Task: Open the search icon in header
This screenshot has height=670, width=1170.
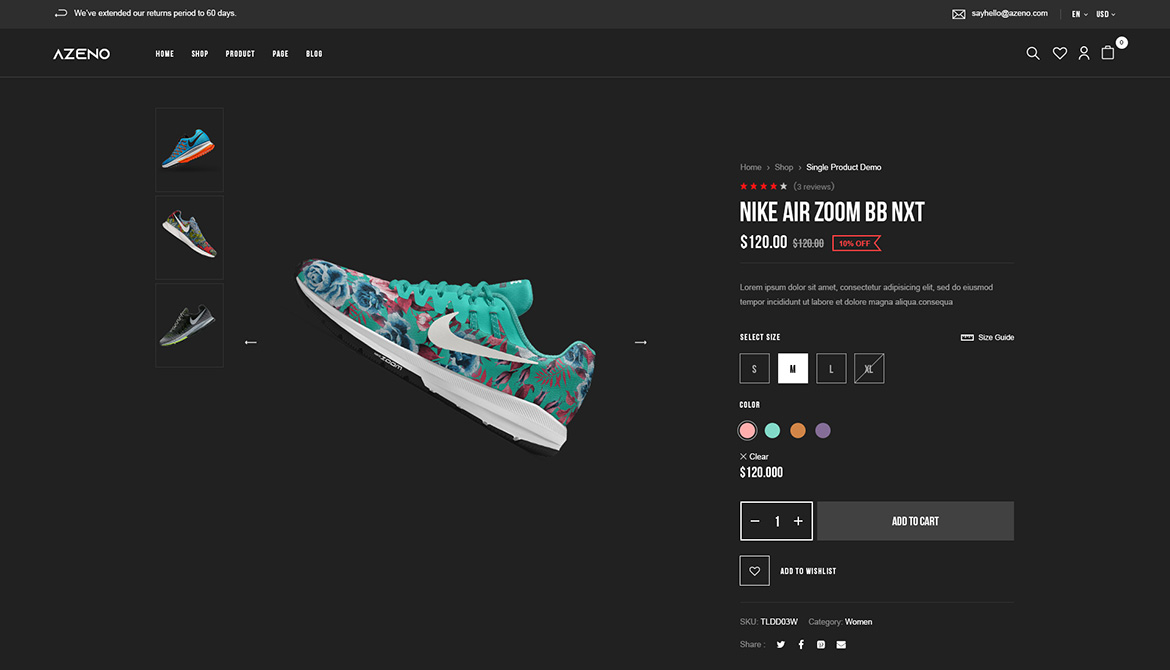Action: 1033,53
